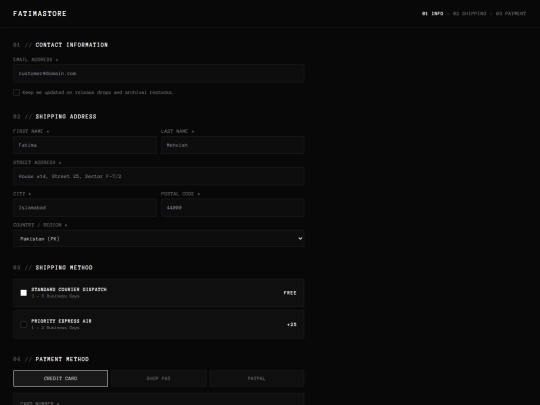This screenshot has height=405, width=540.
Task: Select Priority Express Air option
Action: 158,324
